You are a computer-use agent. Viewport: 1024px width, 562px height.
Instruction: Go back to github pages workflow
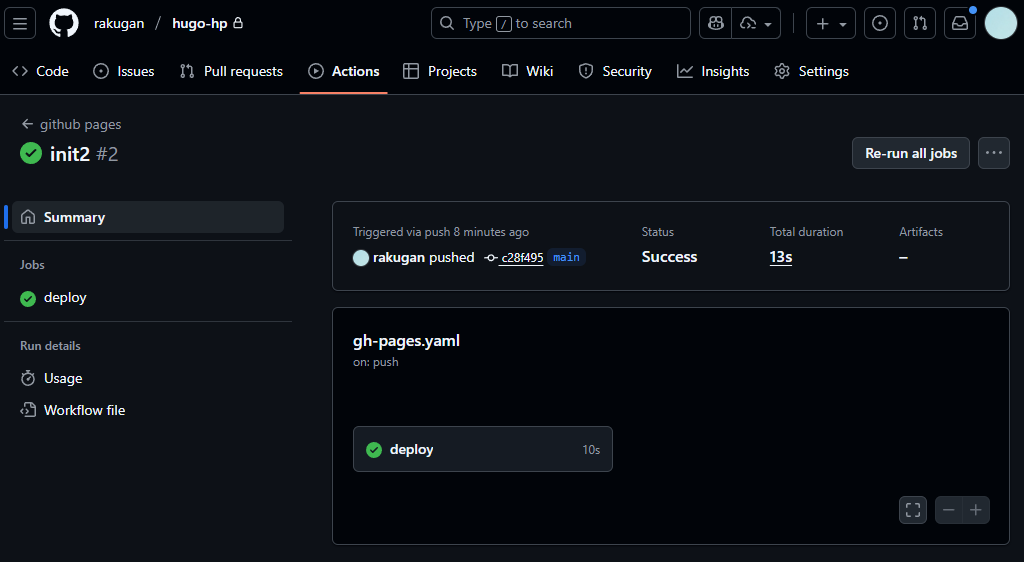(71, 124)
